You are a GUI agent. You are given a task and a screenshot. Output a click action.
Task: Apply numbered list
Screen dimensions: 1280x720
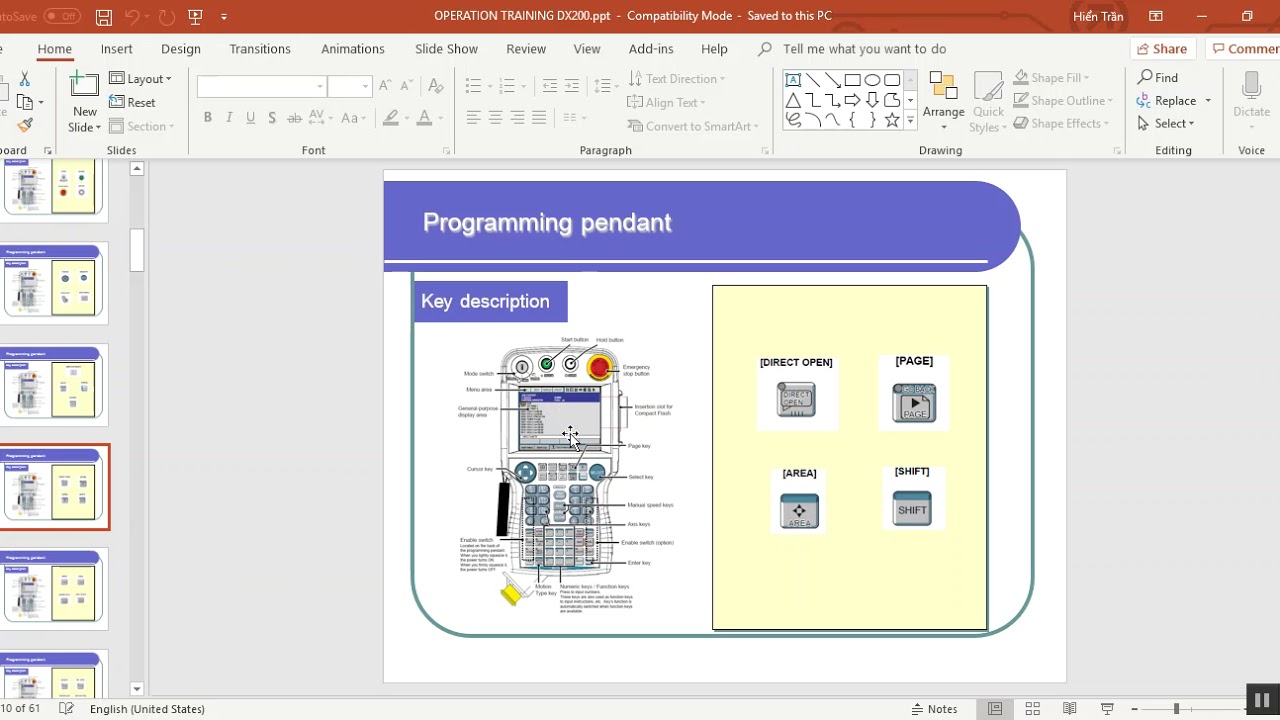[x=506, y=86]
